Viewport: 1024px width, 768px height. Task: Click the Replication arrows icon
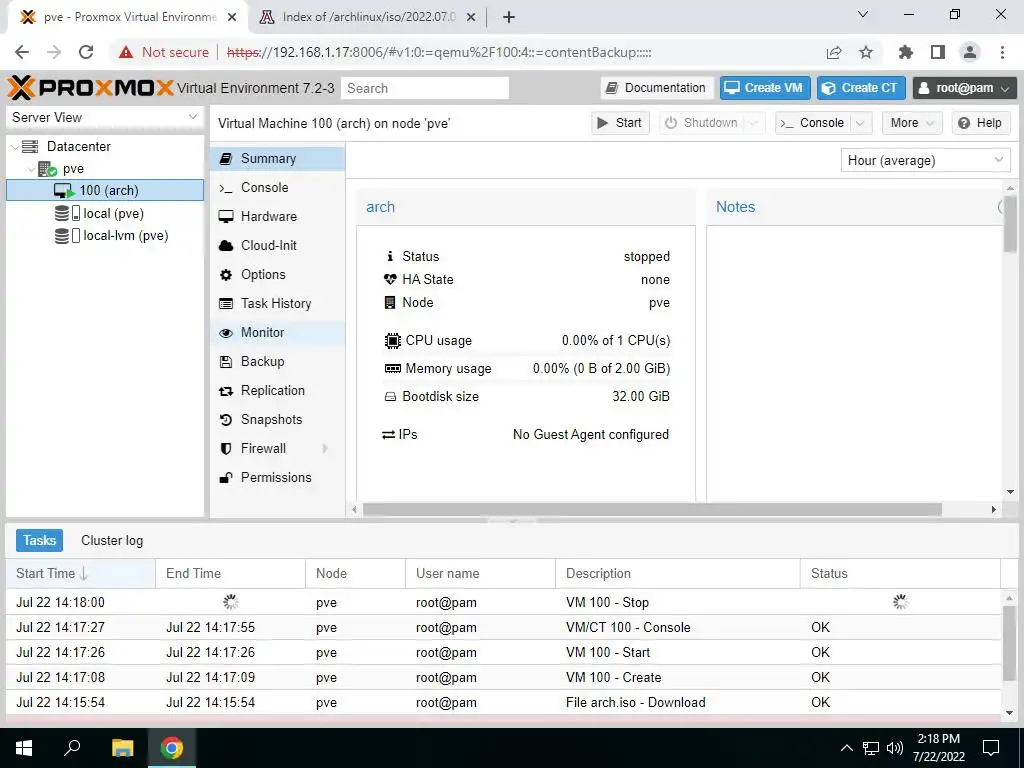[226, 391]
